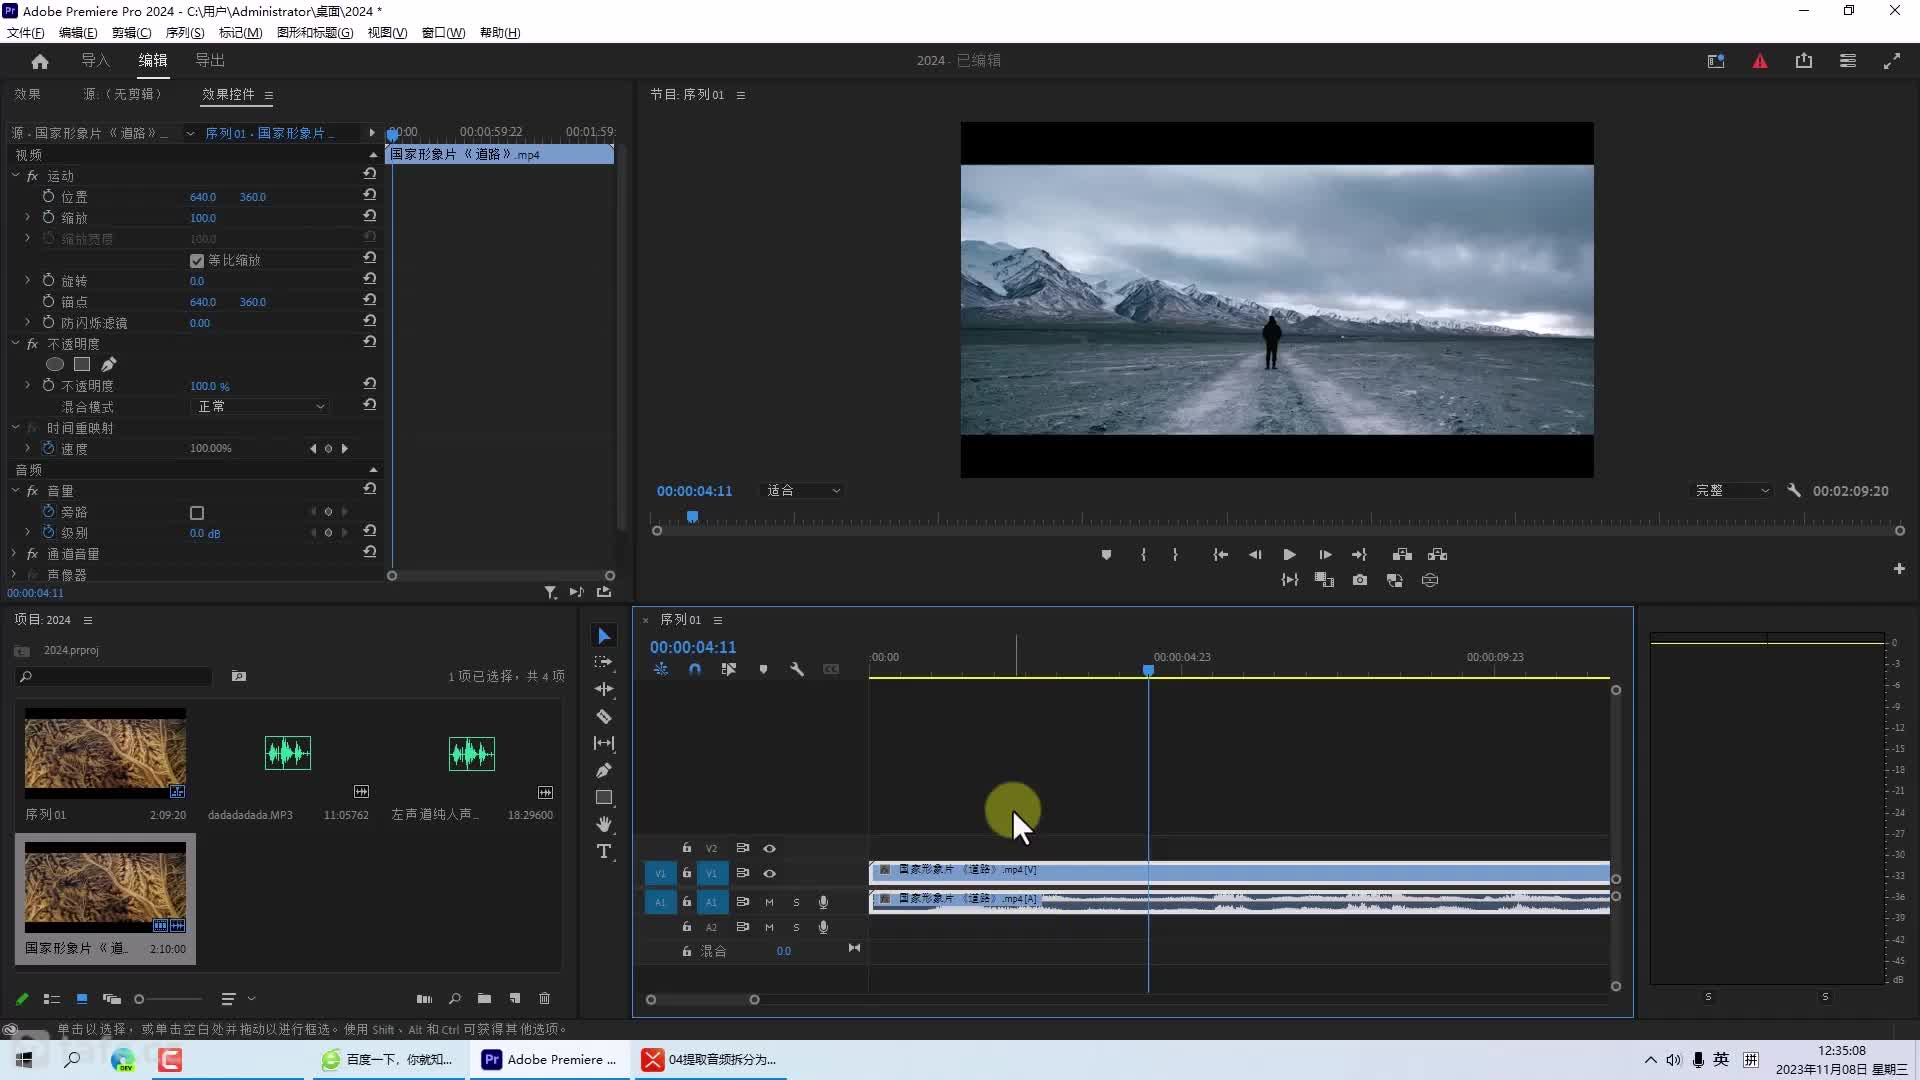The height and width of the screenshot is (1080, 1920).
Task: Open the 窗口(W) menu
Action: pyautogui.click(x=443, y=32)
